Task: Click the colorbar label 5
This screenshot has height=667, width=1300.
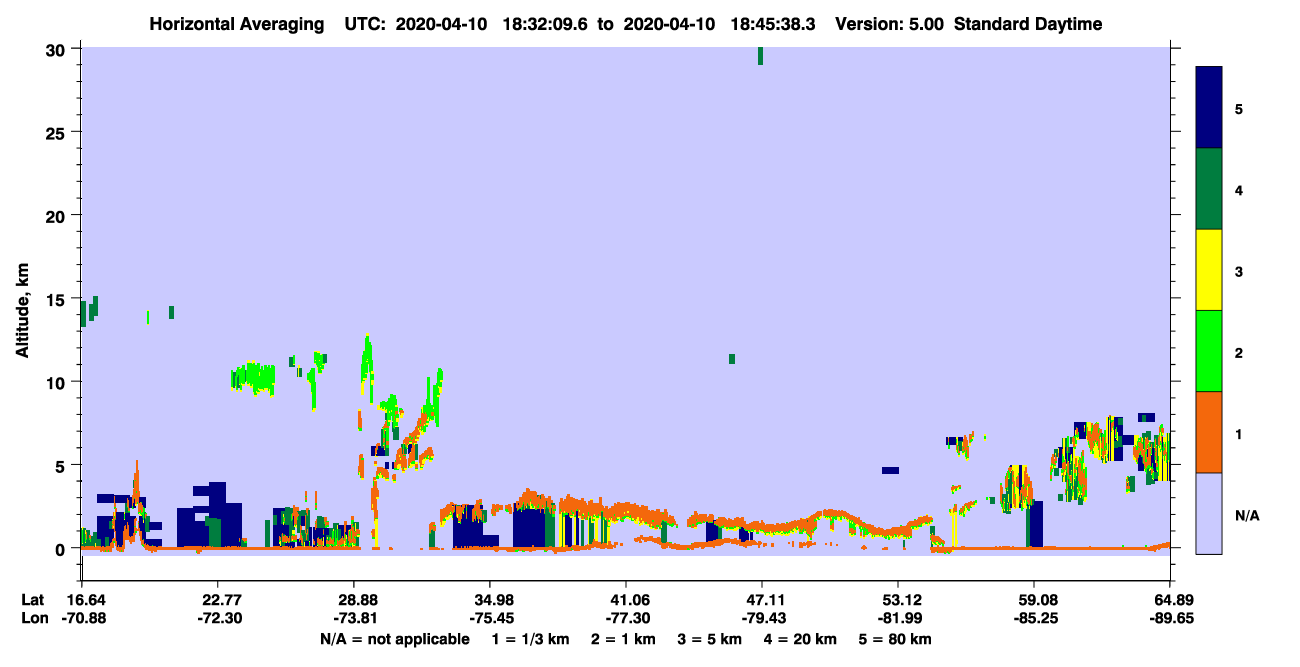Action: 1238,108
